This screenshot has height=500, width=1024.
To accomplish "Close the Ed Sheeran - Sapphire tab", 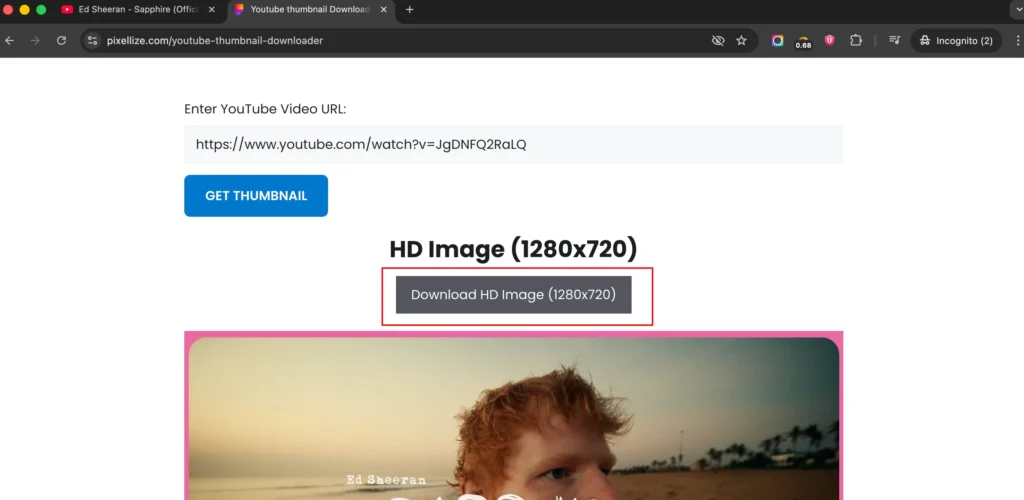I will point(211,10).
